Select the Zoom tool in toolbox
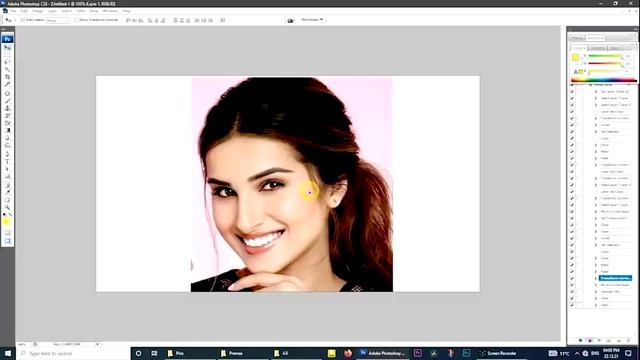Viewport: 640px width, 360px height. (x=7, y=208)
